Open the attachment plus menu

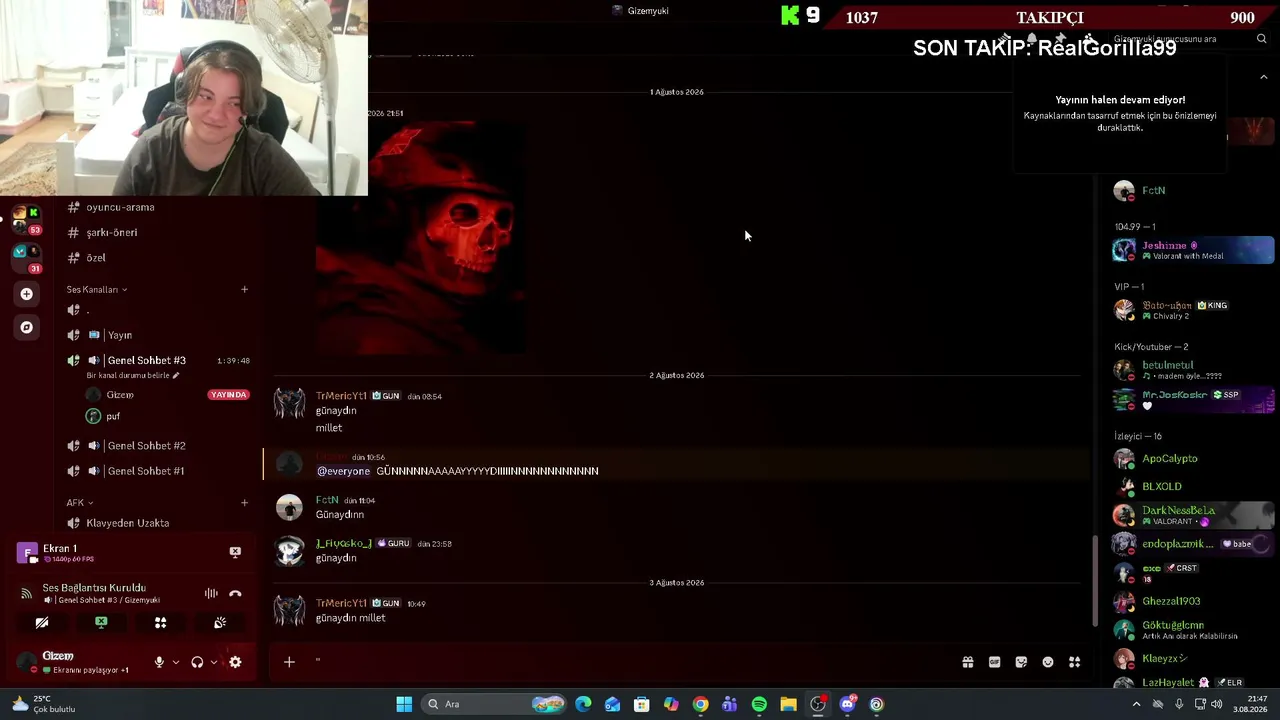tap(289, 662)
